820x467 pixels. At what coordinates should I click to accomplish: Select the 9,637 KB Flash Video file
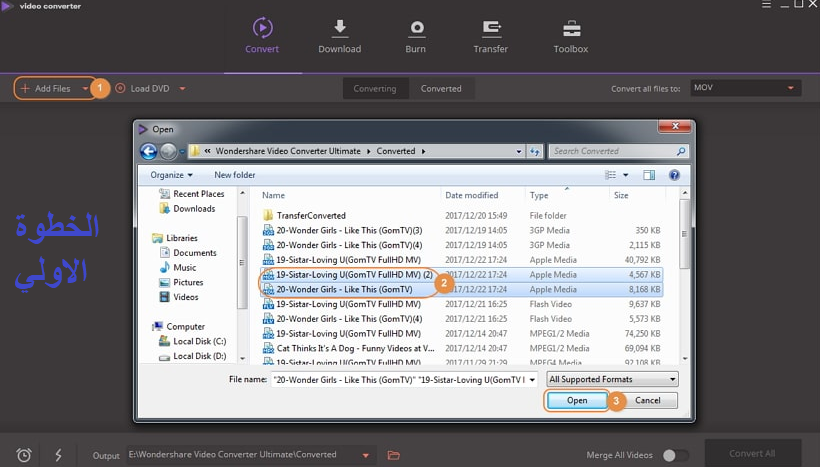coord(462,304)
